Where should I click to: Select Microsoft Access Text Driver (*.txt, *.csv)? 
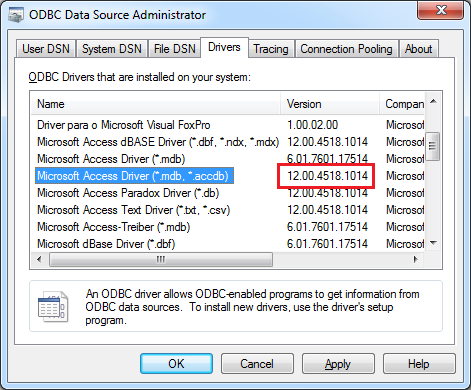(x=134, y=210)
